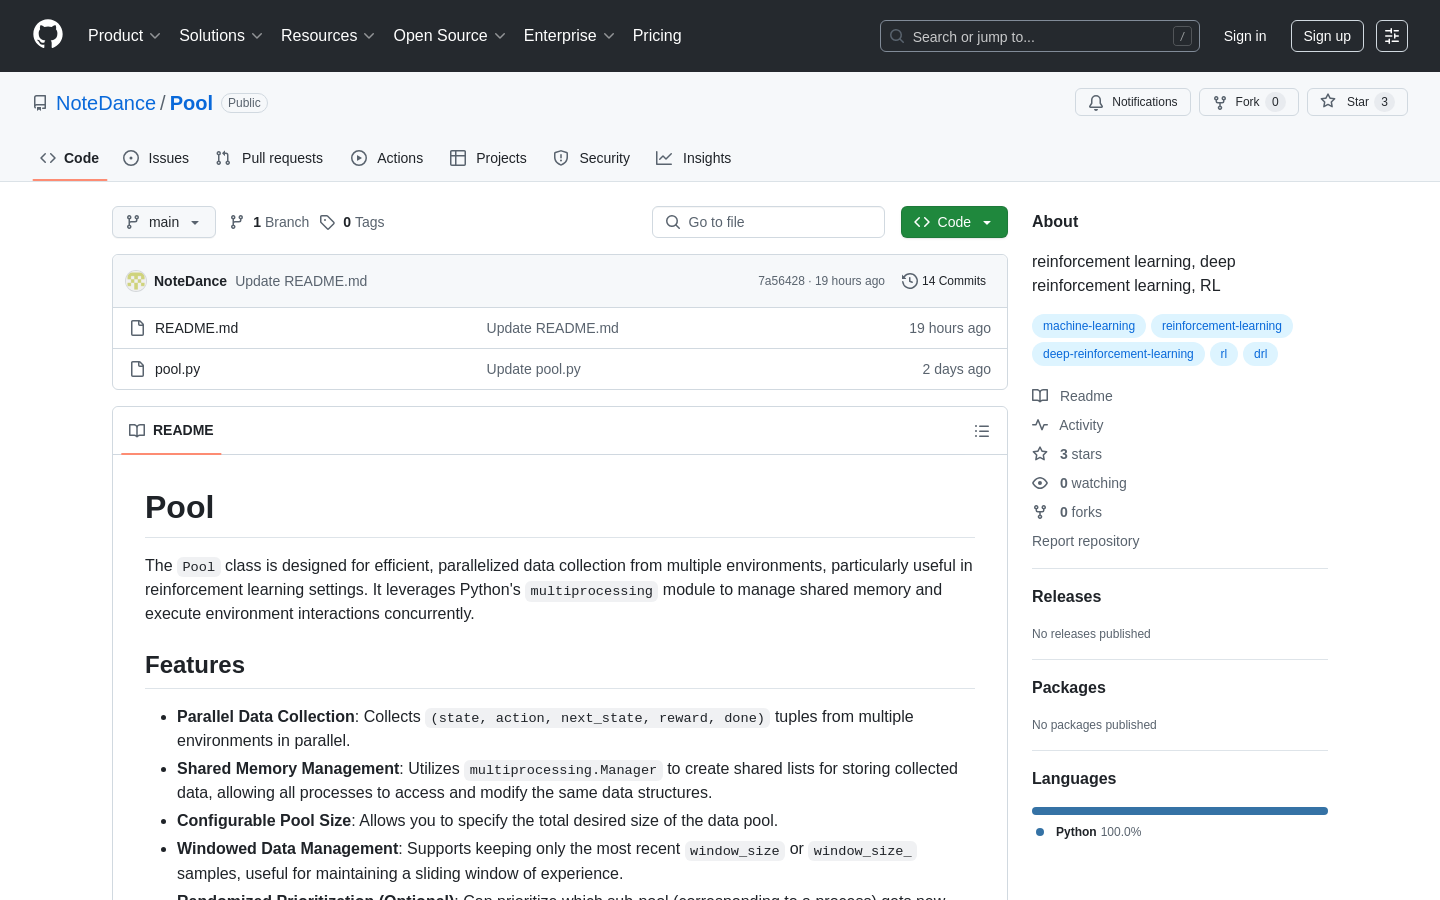Click the star icon beside 3 stars
The image size is (1440, 900).
pos(1040,454)
